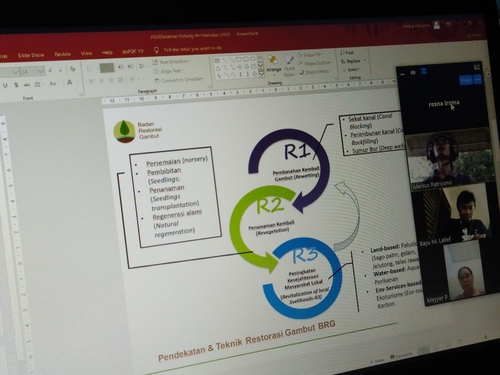The image size is (500, 375).
Task: Open the Shape Fill dropdown
Action: [x=310, y=55]
